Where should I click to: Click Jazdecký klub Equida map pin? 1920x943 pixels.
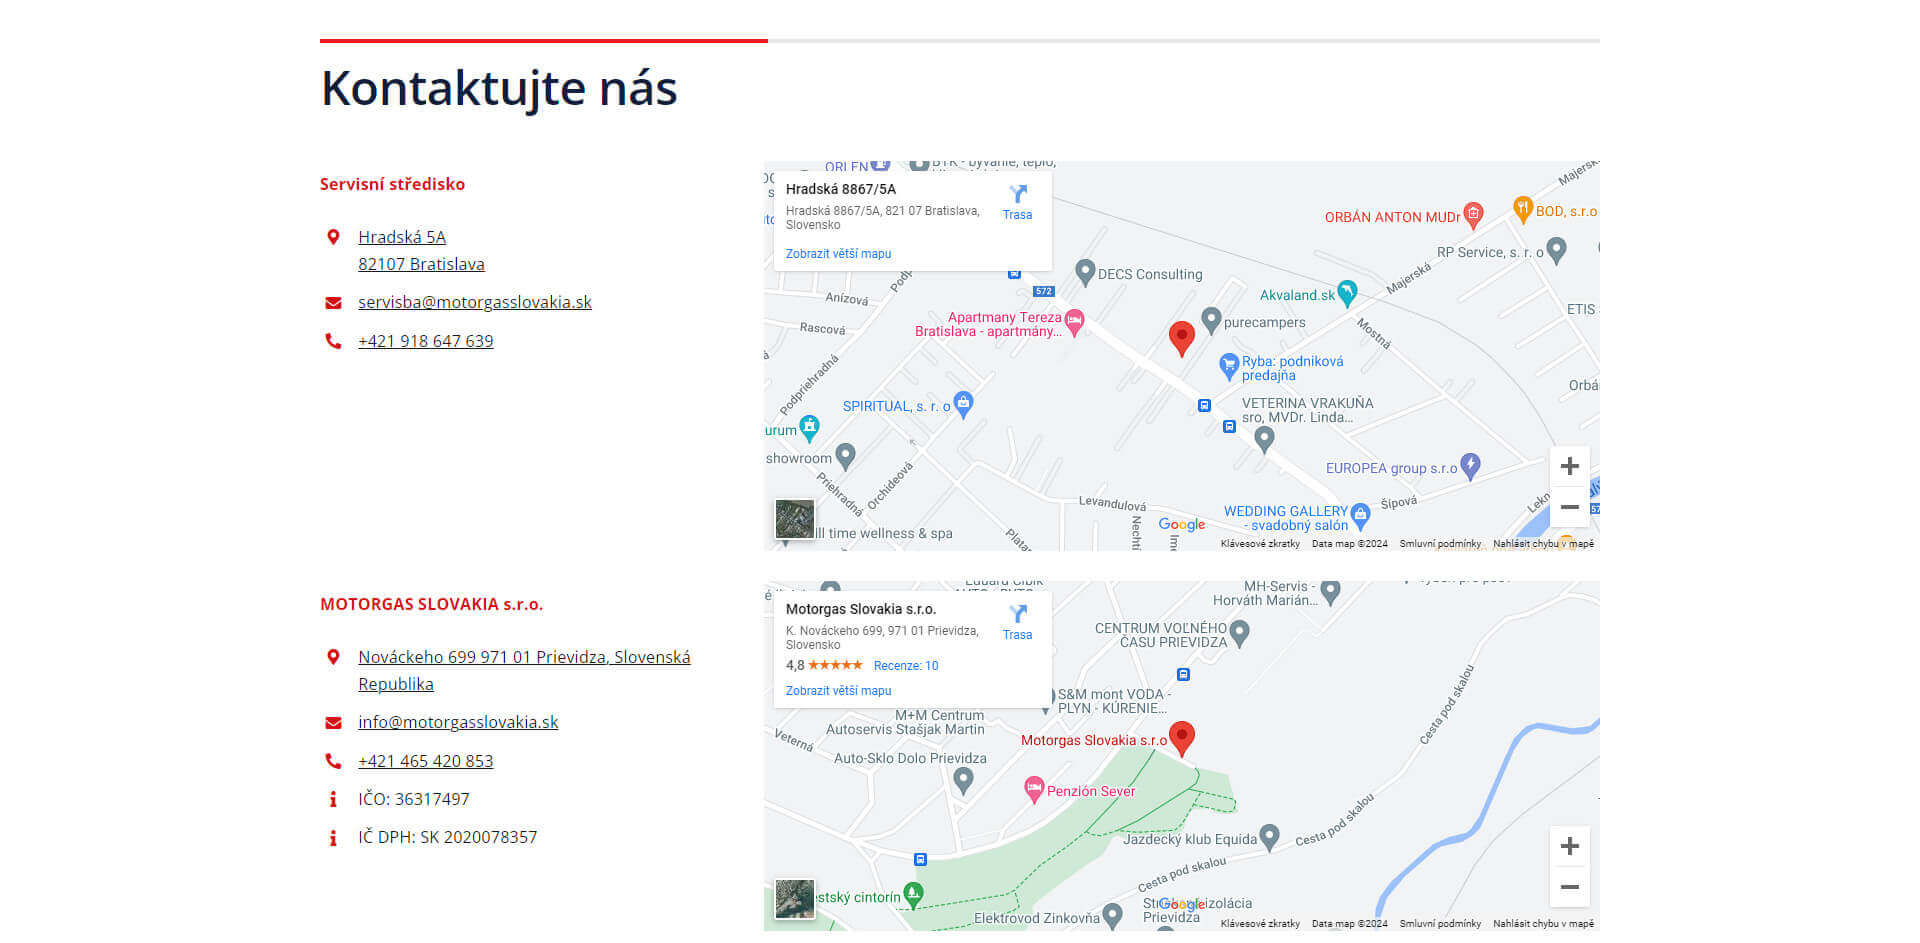coord(1269,837)
